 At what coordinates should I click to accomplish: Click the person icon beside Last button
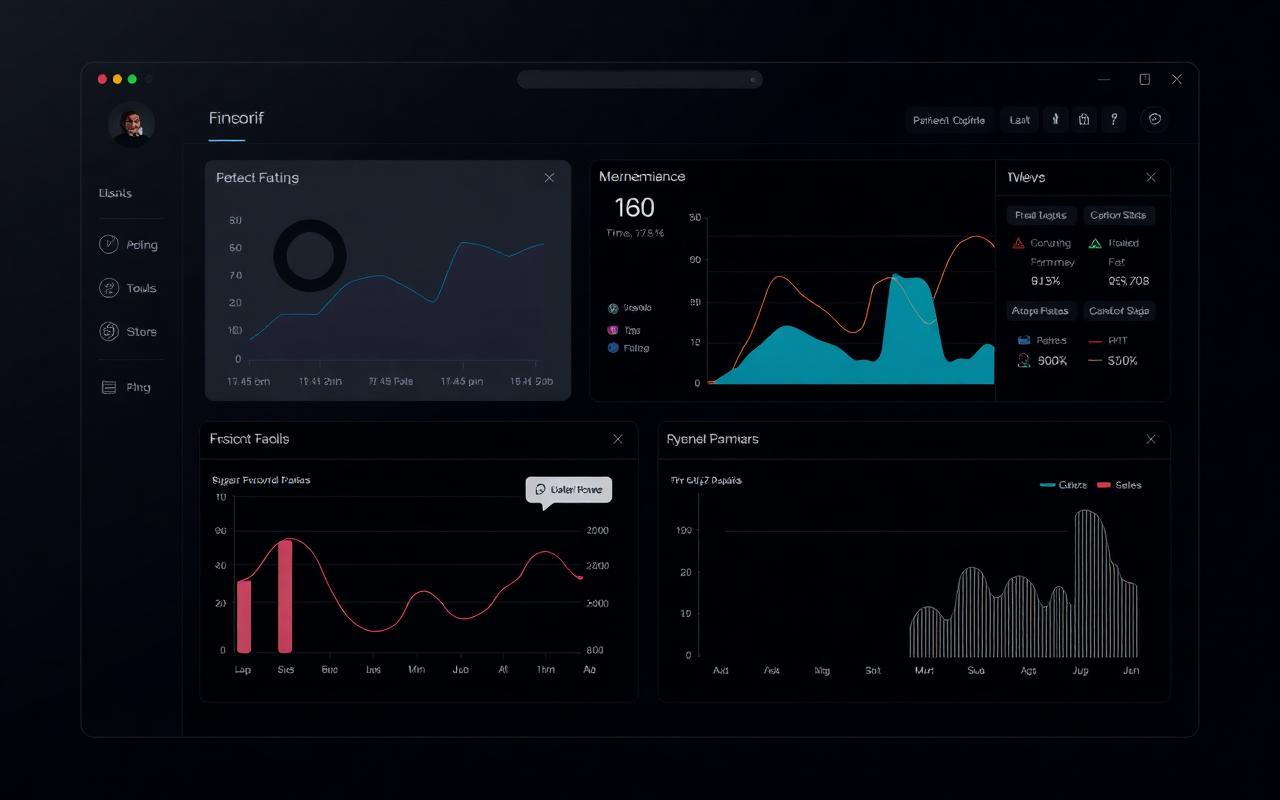1054,120
